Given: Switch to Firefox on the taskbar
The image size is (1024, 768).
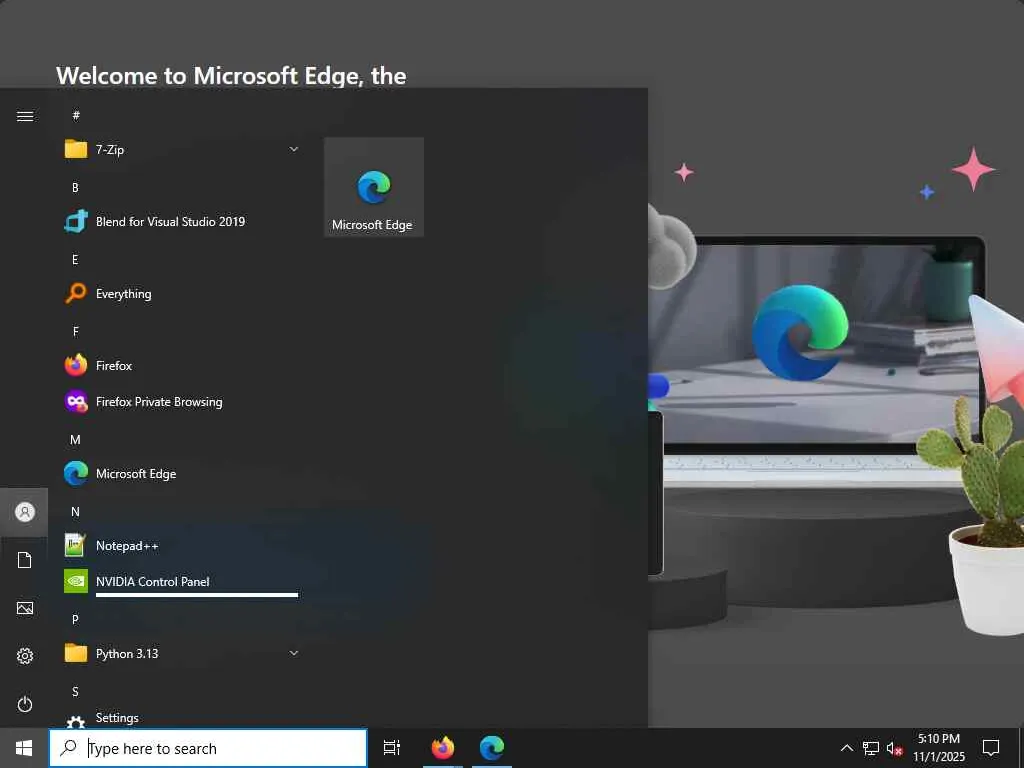Looking at the screenshot, I should point(443,748).
